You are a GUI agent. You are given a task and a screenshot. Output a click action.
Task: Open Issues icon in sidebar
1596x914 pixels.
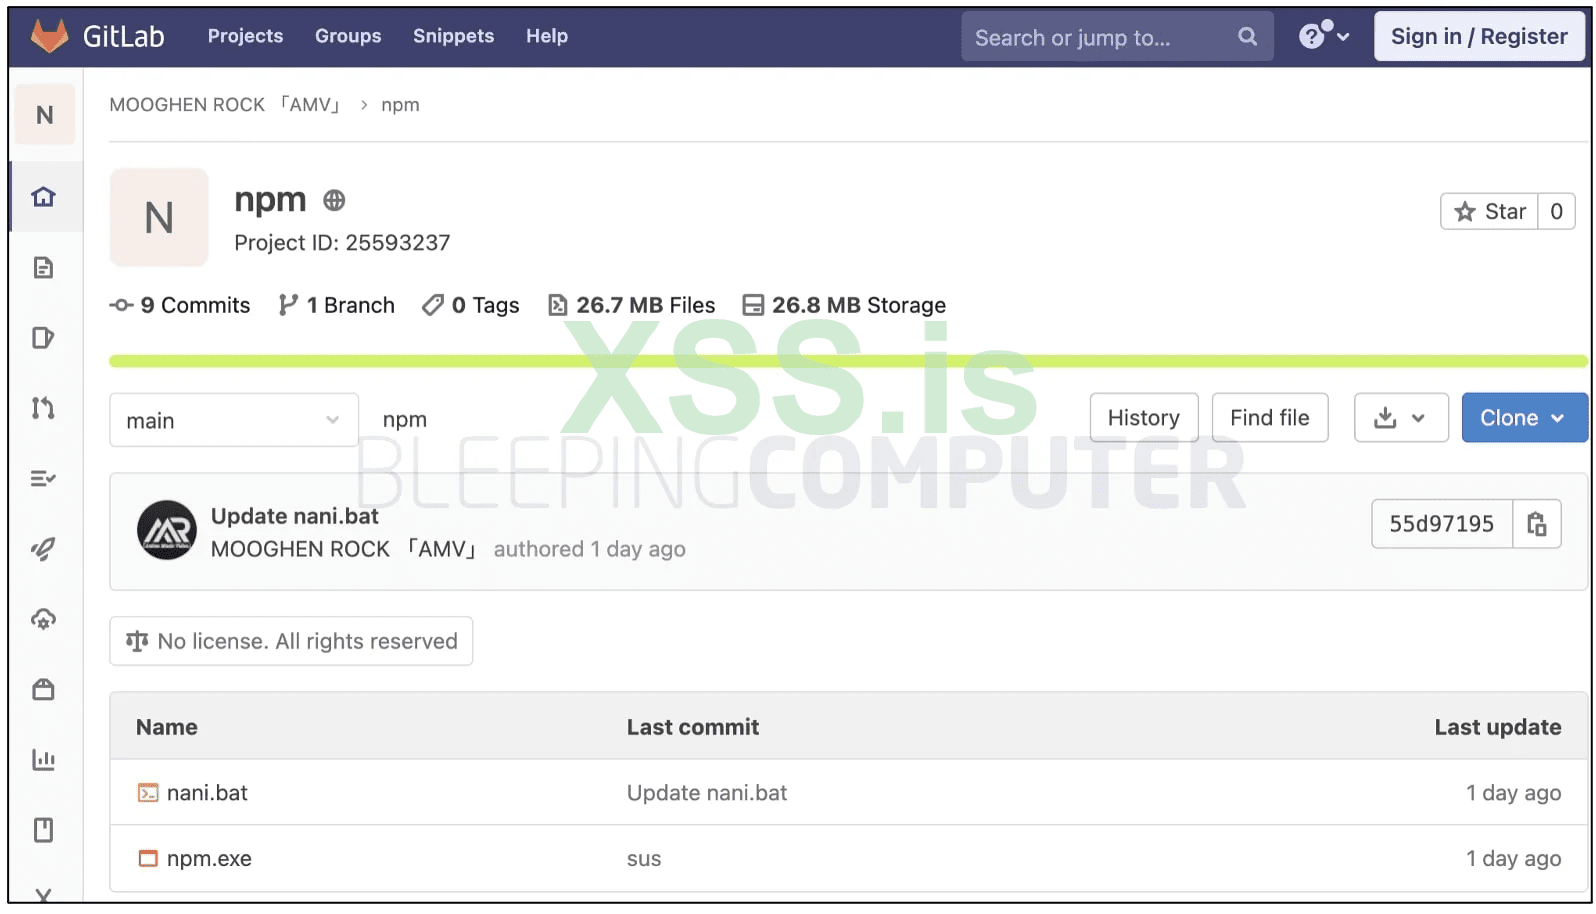pos(43,337)
